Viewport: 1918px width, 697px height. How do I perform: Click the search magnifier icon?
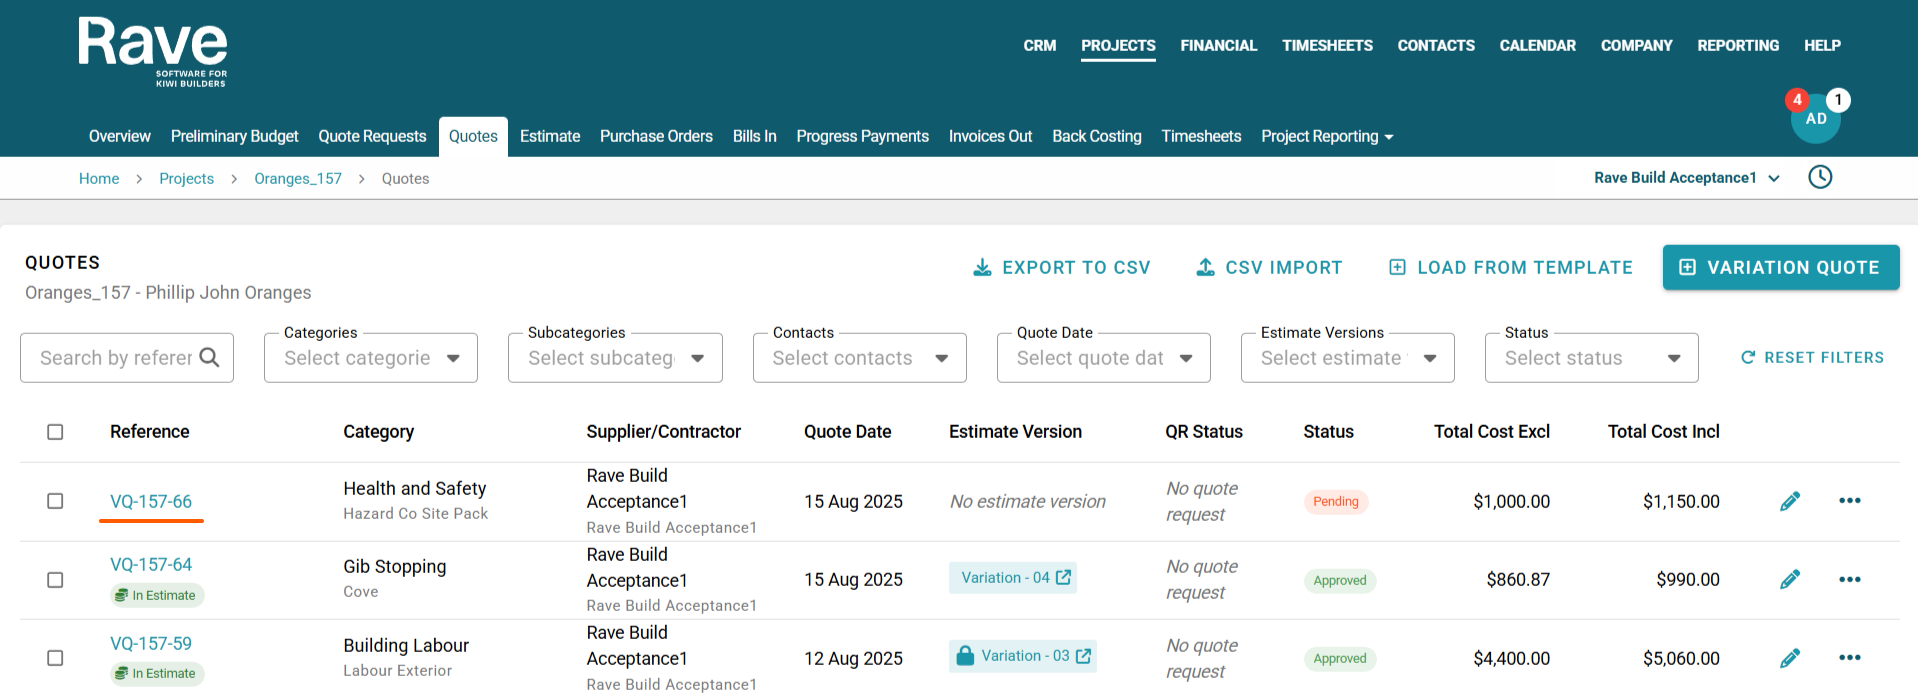pyautogui.click(x=209, y=357)
